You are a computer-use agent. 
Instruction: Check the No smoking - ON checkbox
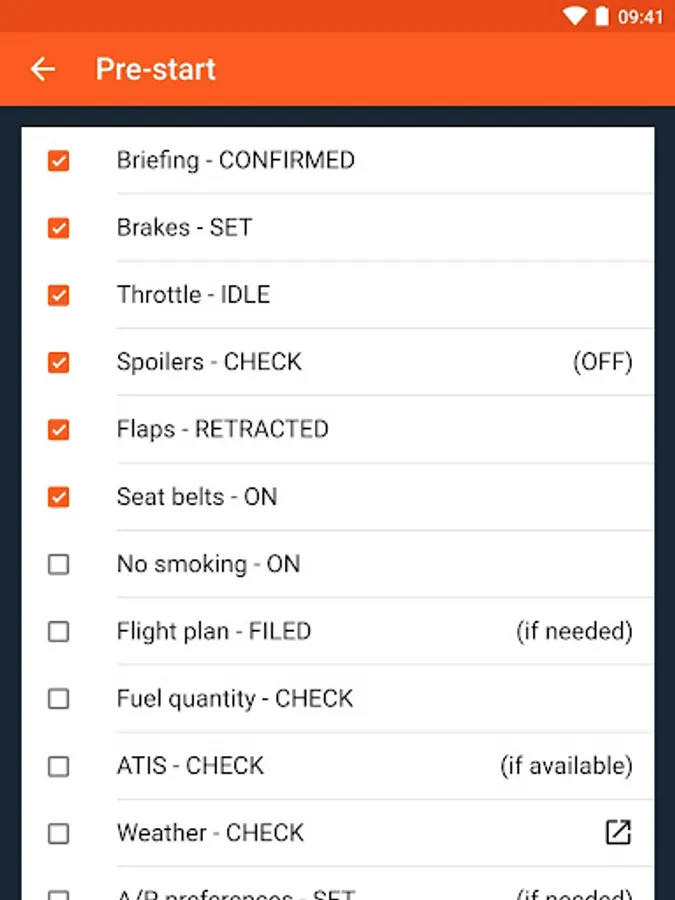(59, 564)
